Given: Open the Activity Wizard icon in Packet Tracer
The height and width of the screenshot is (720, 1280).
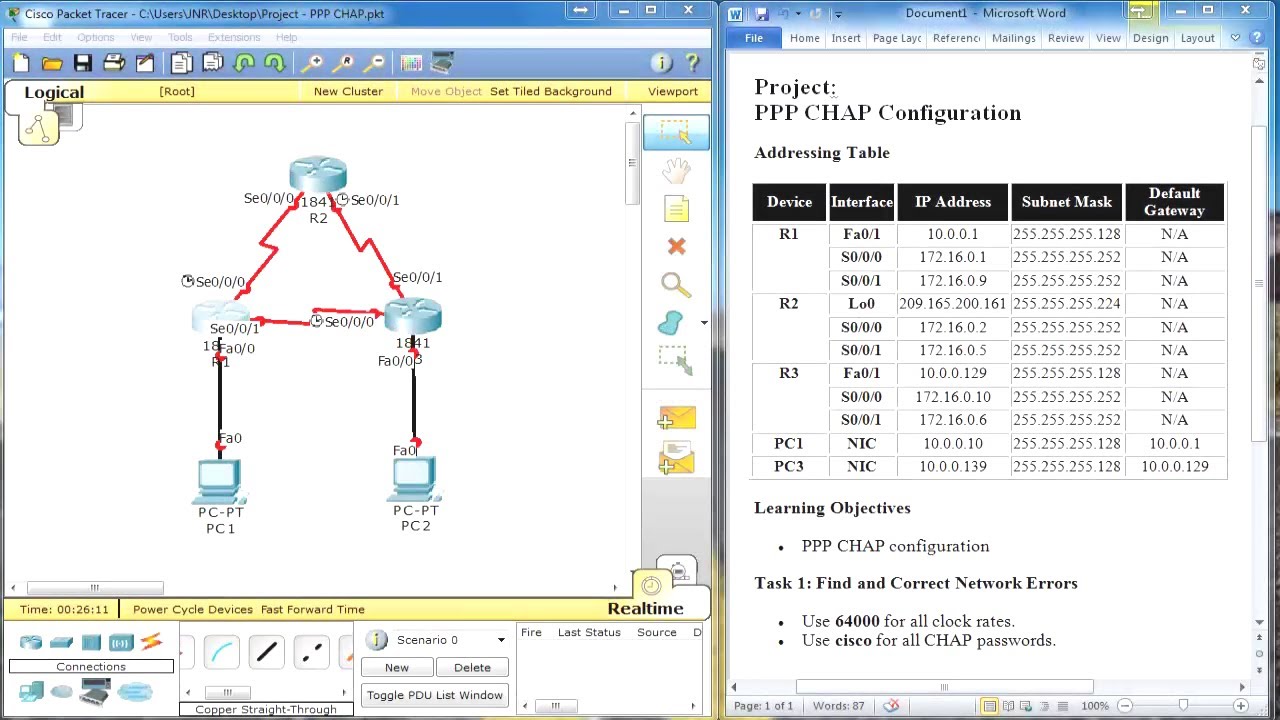Looking at the screenshot, I should click(145, 63).
